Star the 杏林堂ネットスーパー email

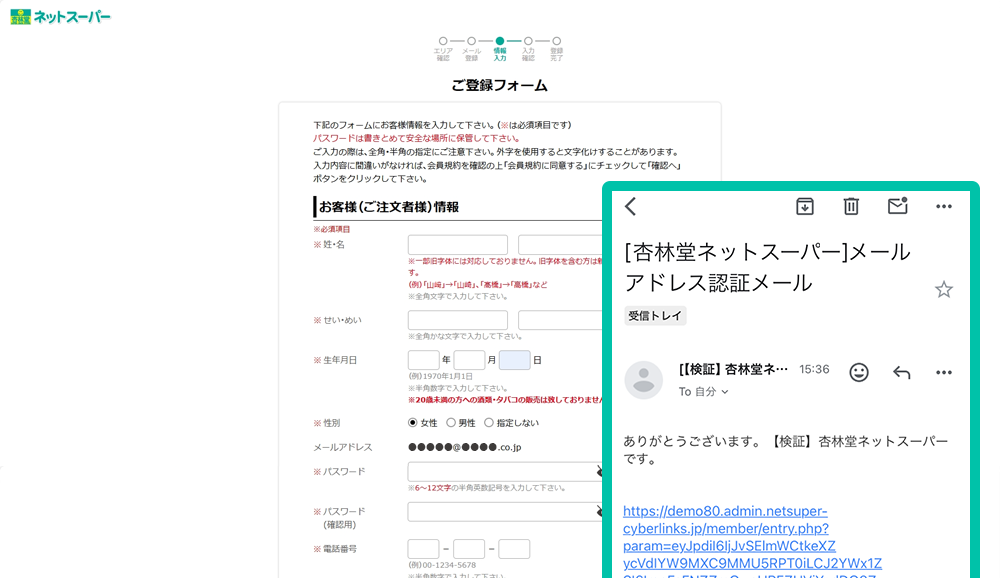(x=944, y=290)
